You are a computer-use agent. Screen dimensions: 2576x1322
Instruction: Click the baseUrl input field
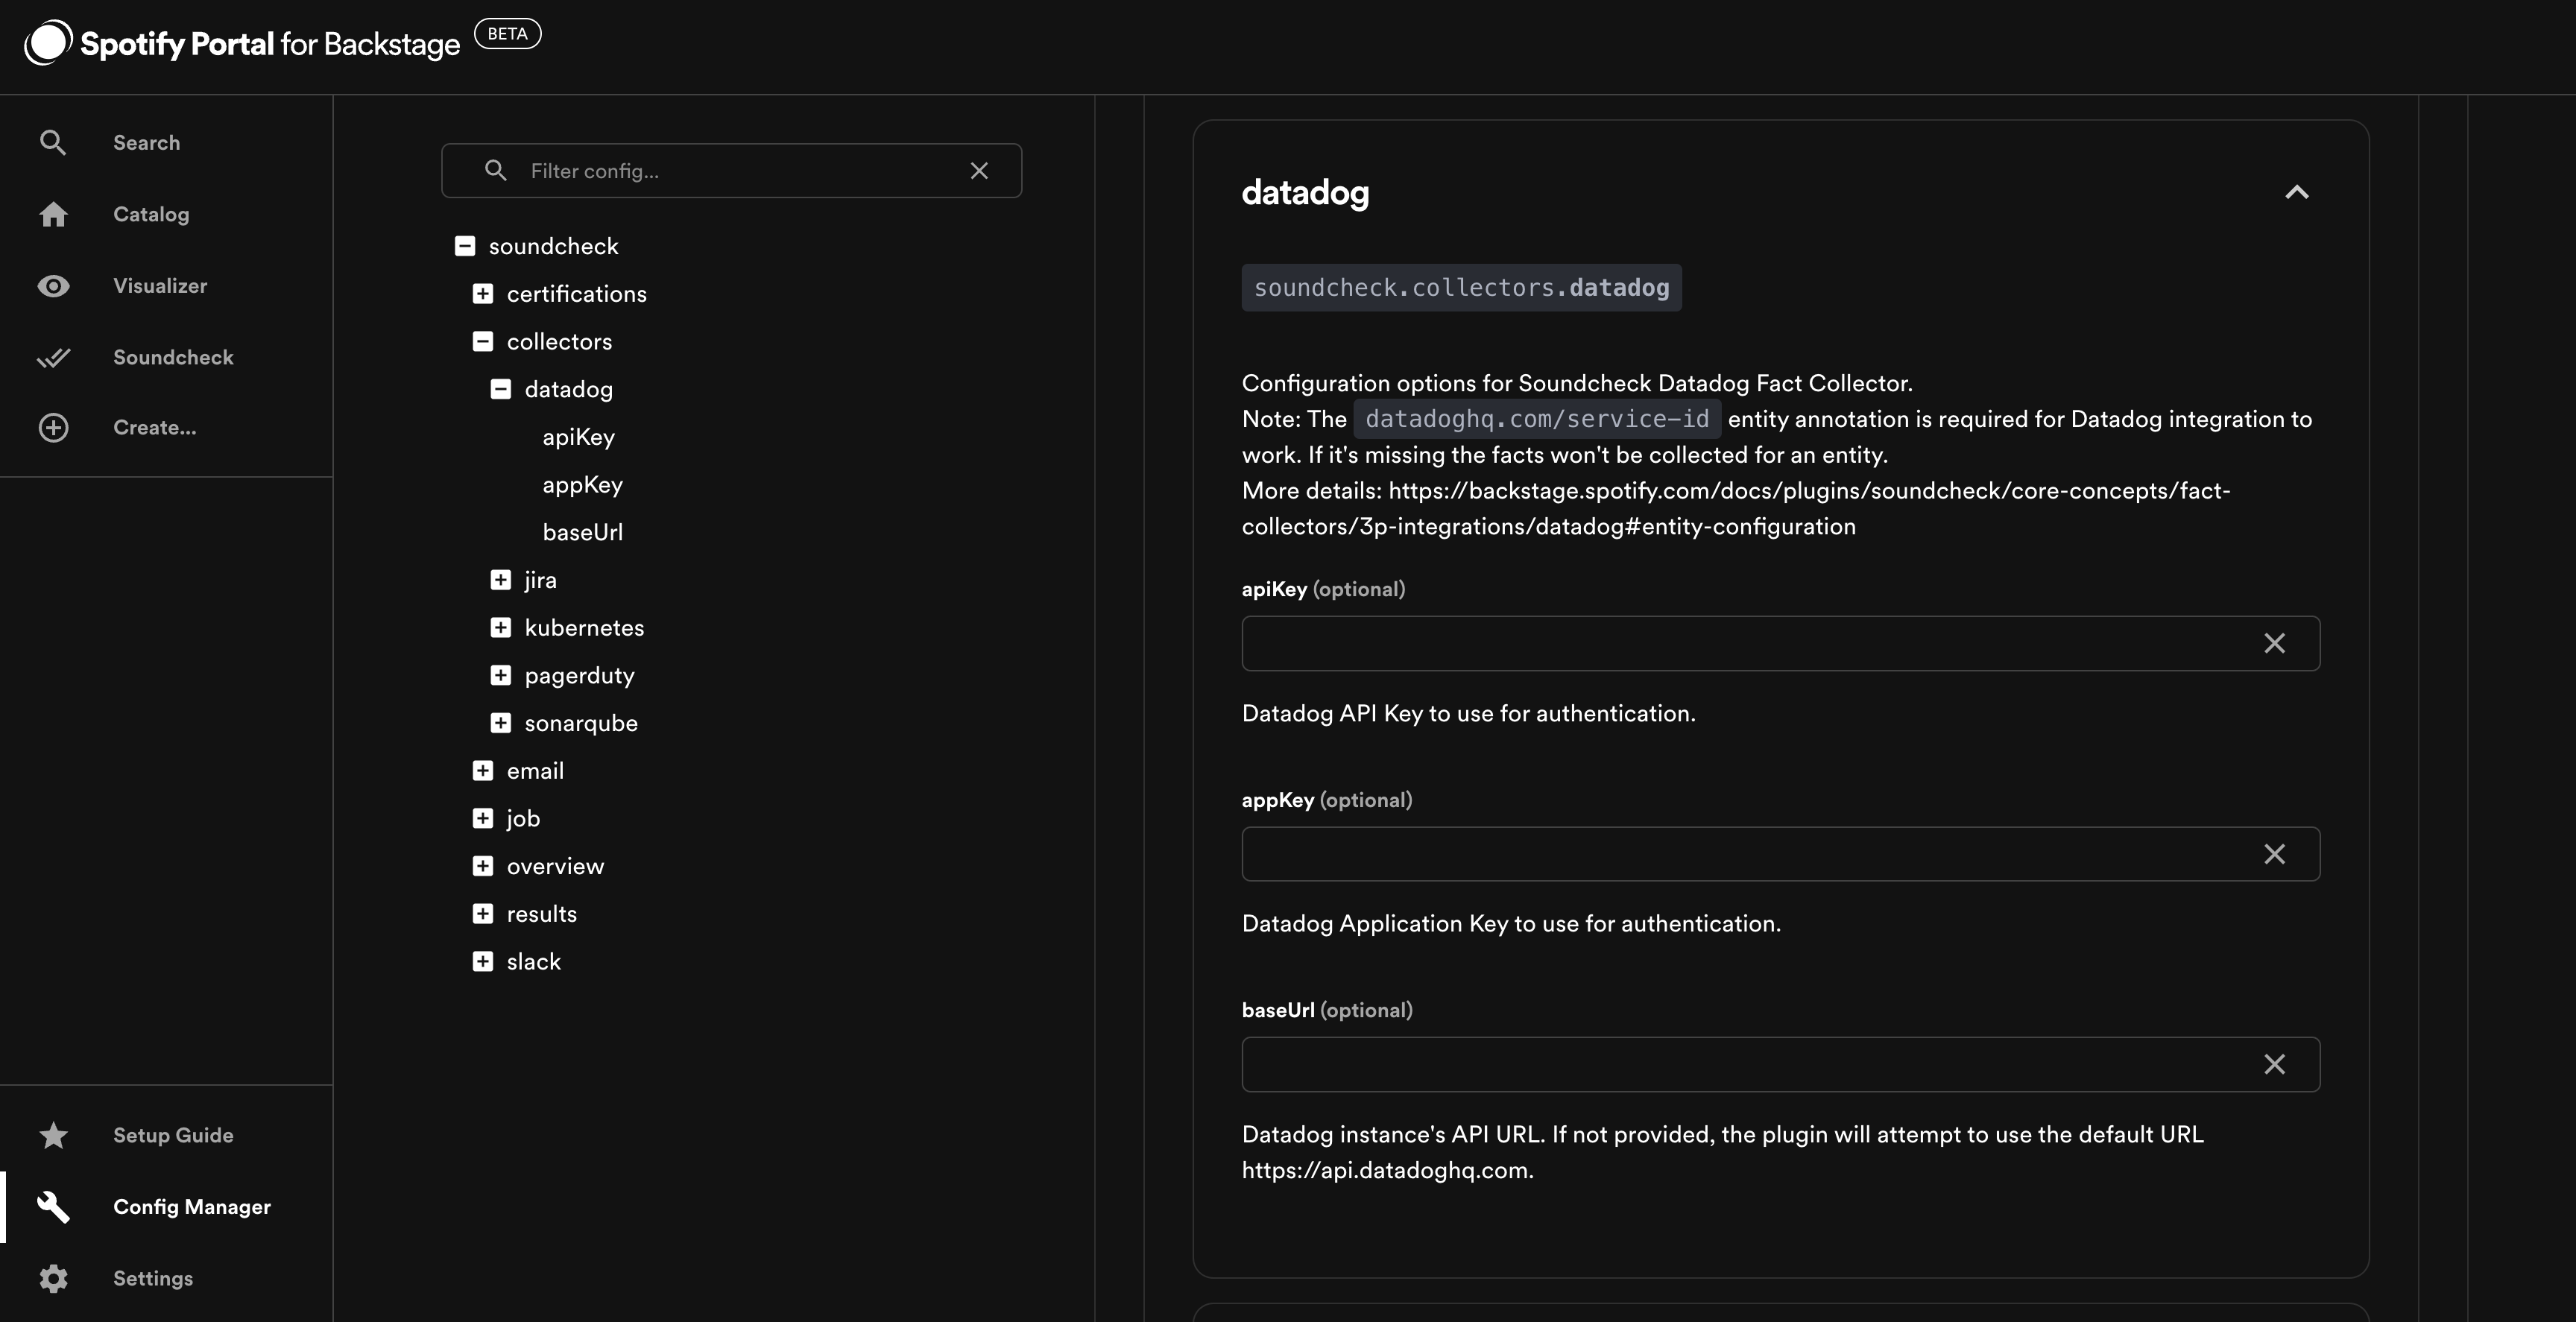point(1780,1064)
